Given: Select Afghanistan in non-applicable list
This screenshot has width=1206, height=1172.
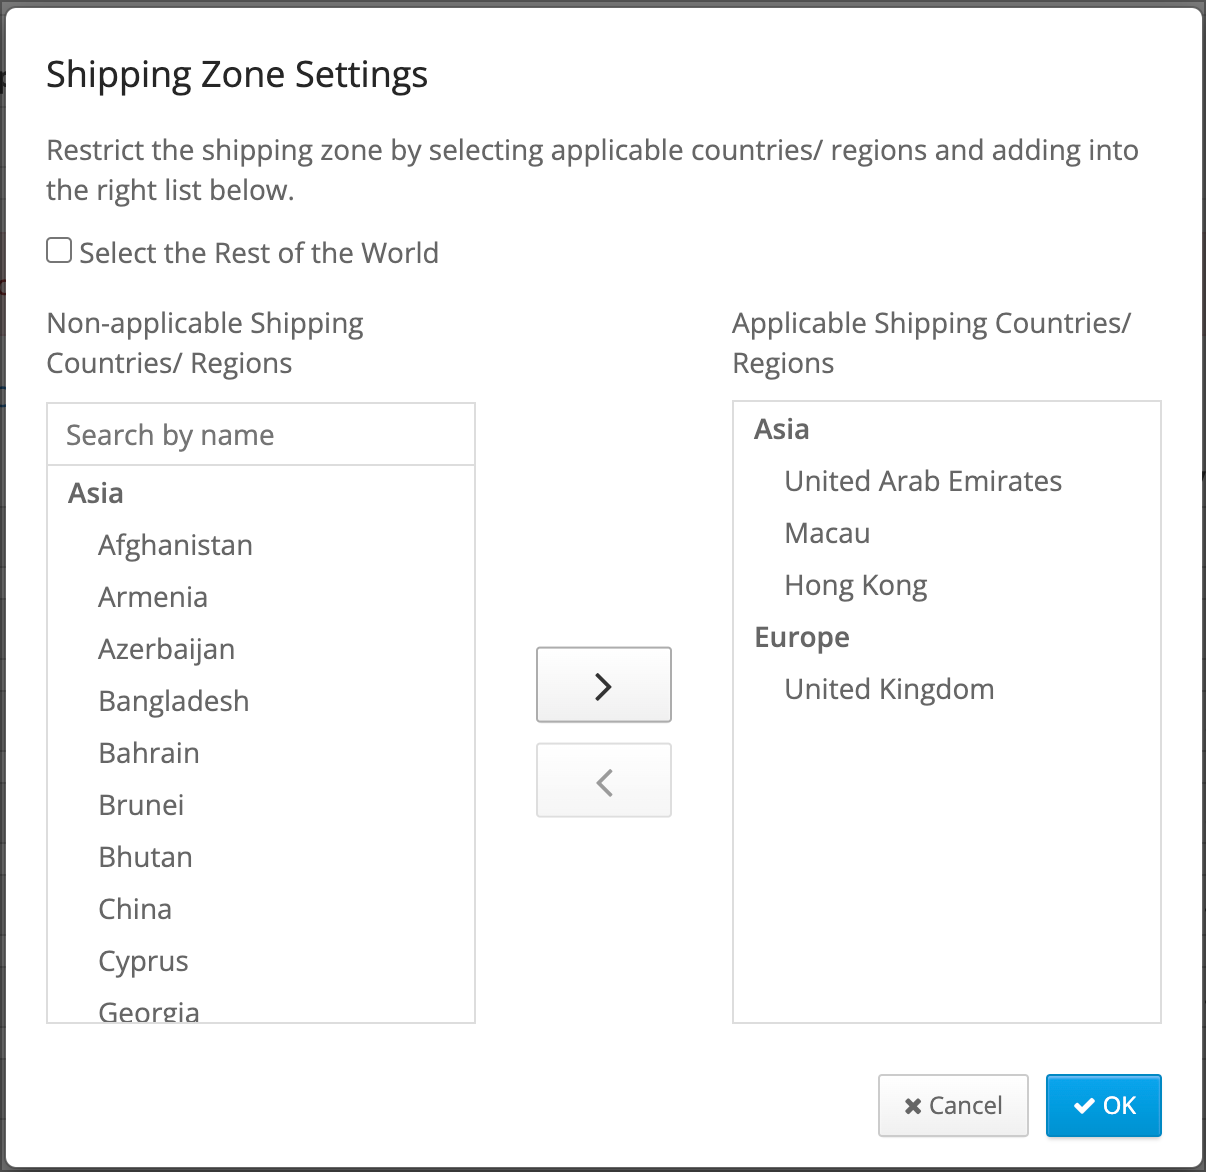Looking at the screenshot, I should click(175, 545).
